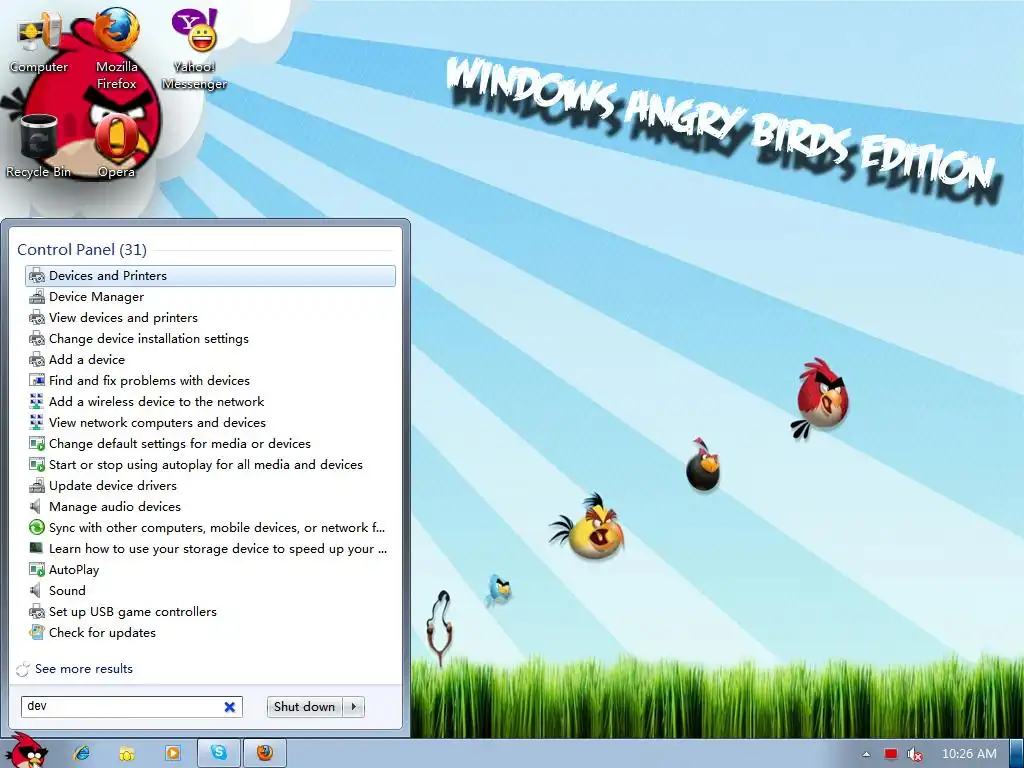Switch to Firefox in the taskbar
This screenshot has width=1024, height=768.
[264, 753]
